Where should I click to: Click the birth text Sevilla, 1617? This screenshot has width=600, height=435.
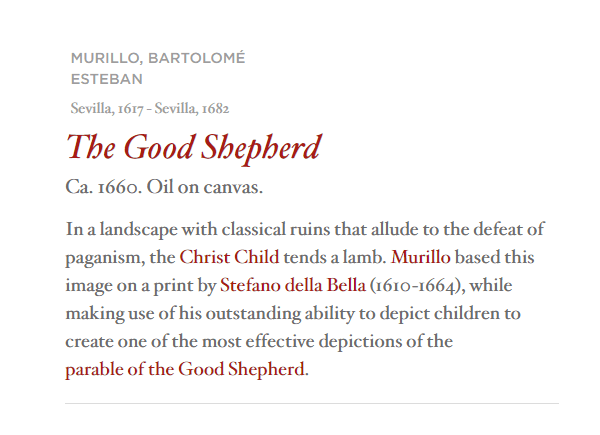(107, 109)
